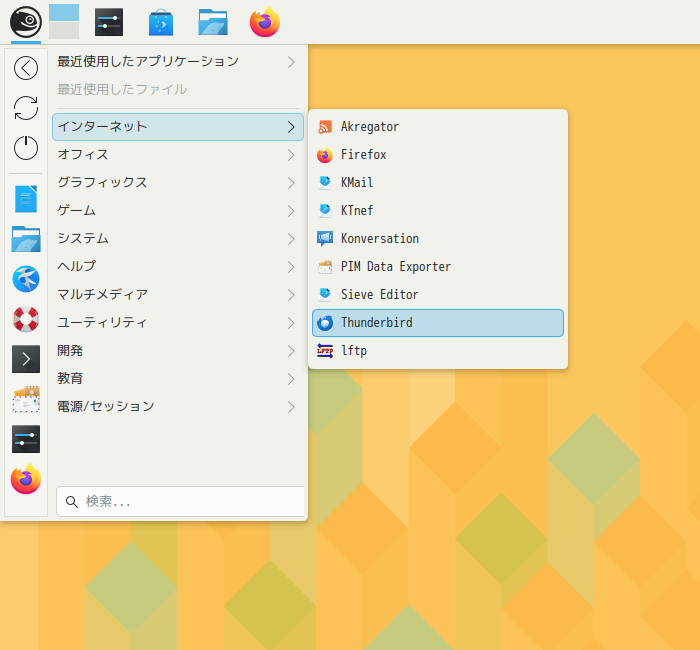The height and width of the screenshot is (650, 700).
Task: Launch PIM Data Exporter entry
Action: (438, 267)
